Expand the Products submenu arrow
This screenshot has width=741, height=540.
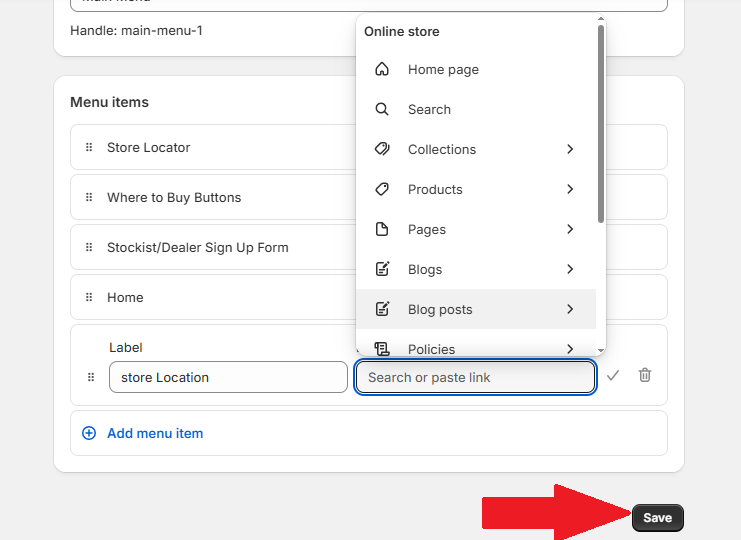570,189
